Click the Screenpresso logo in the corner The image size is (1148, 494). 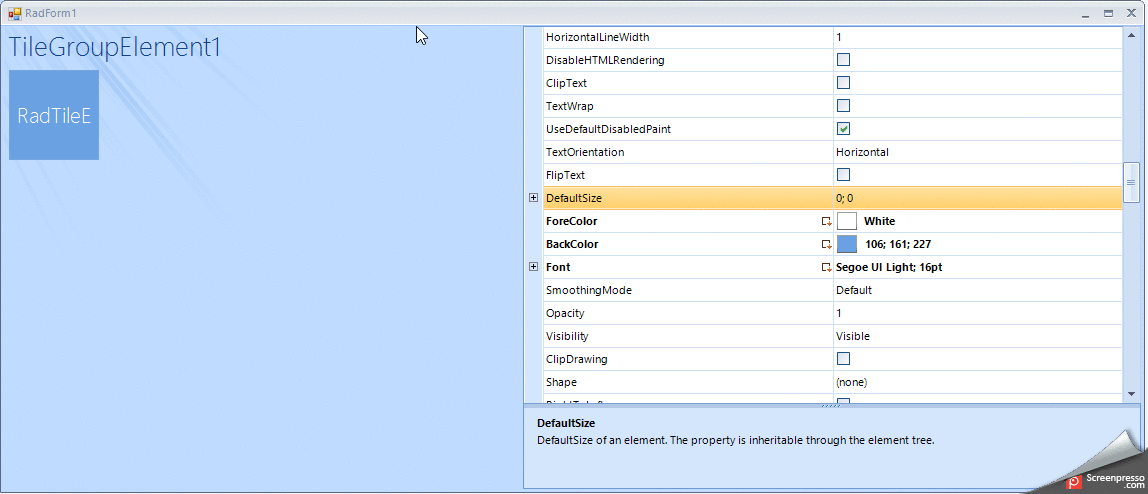point(1073,482)
